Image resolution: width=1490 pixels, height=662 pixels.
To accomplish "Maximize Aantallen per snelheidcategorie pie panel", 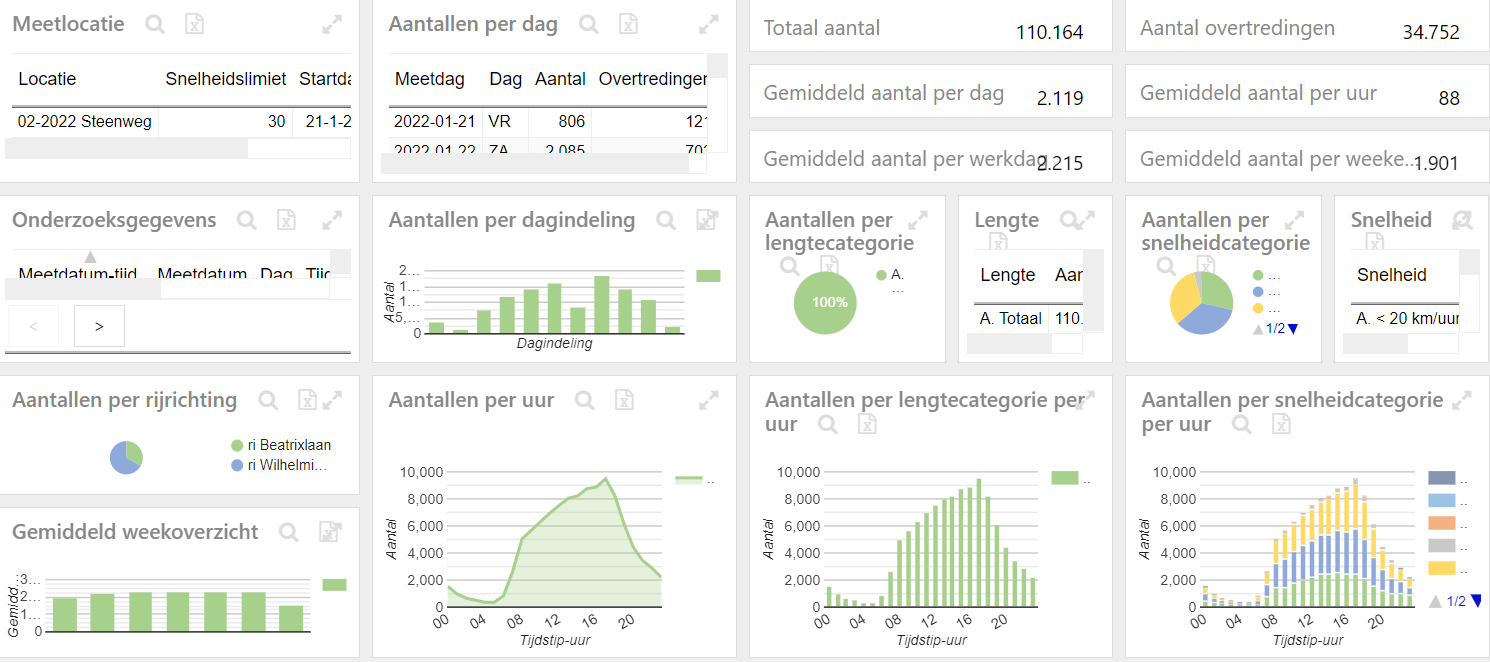I will (x=1294, y=221).
